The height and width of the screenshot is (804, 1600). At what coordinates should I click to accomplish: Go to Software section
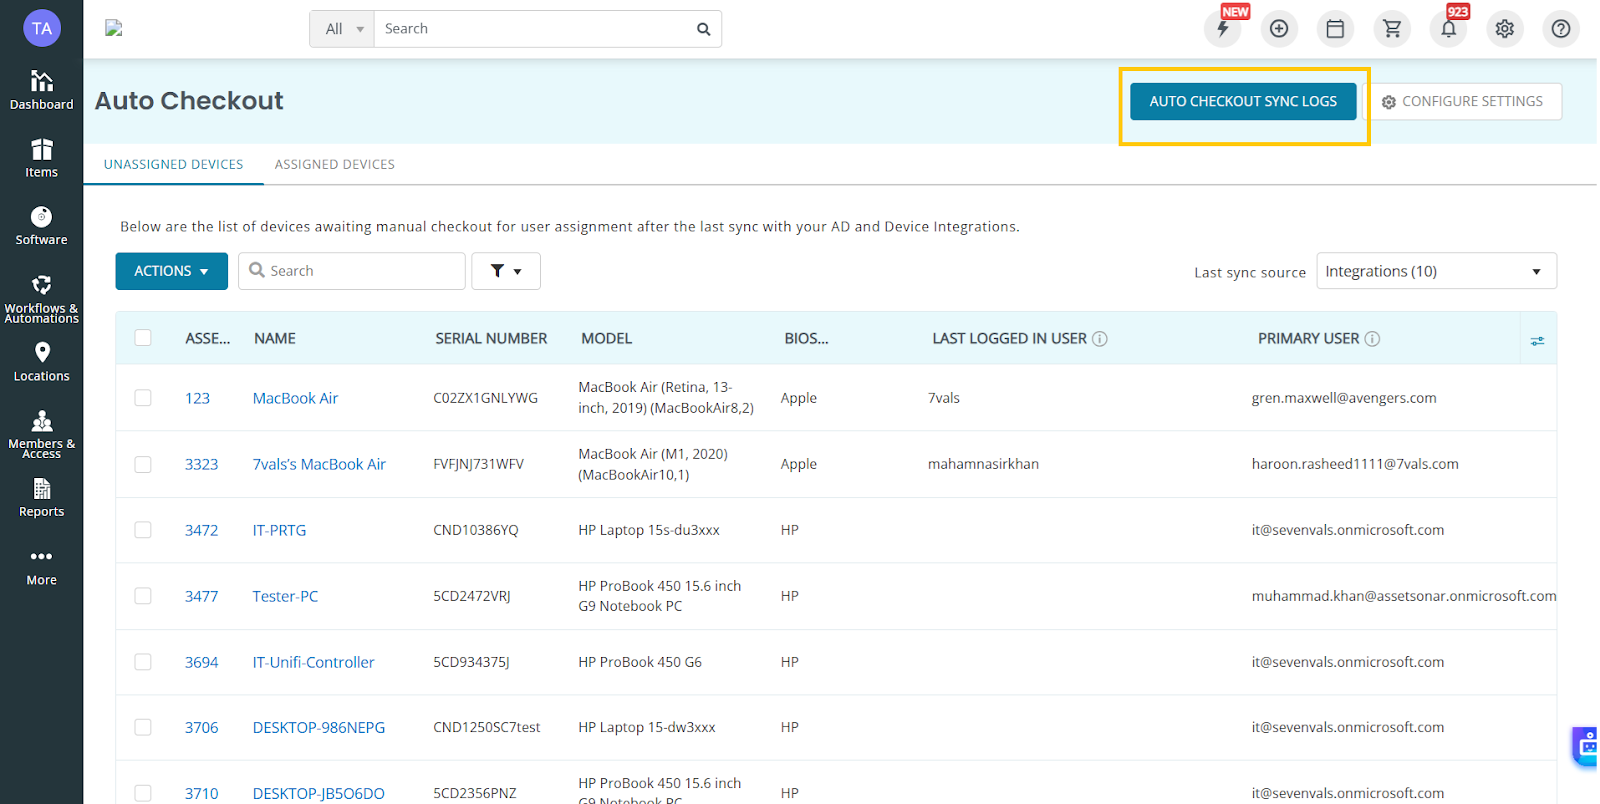coord(41,226)
